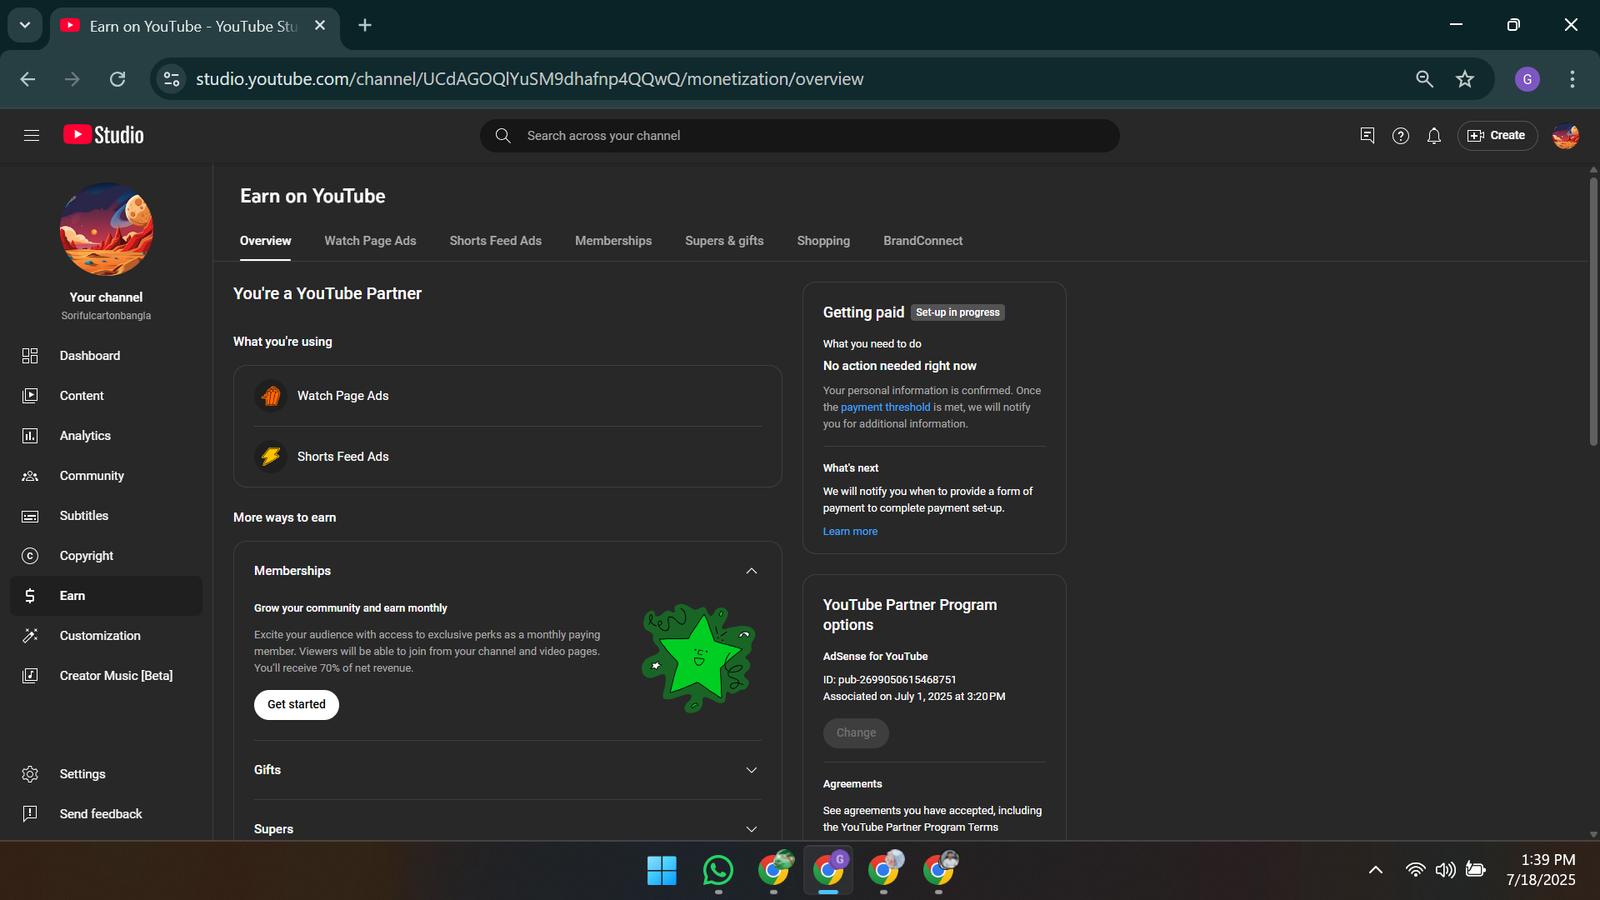Close the Earn on YouTube browser tab
Screen dimensions: 1600x900
click(320, 25)
